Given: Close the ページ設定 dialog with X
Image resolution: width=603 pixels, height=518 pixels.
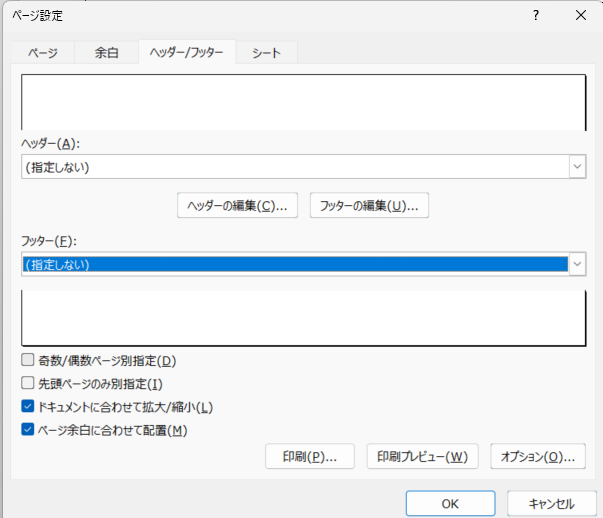Looking at the screenshot, I should coord(581,15).
